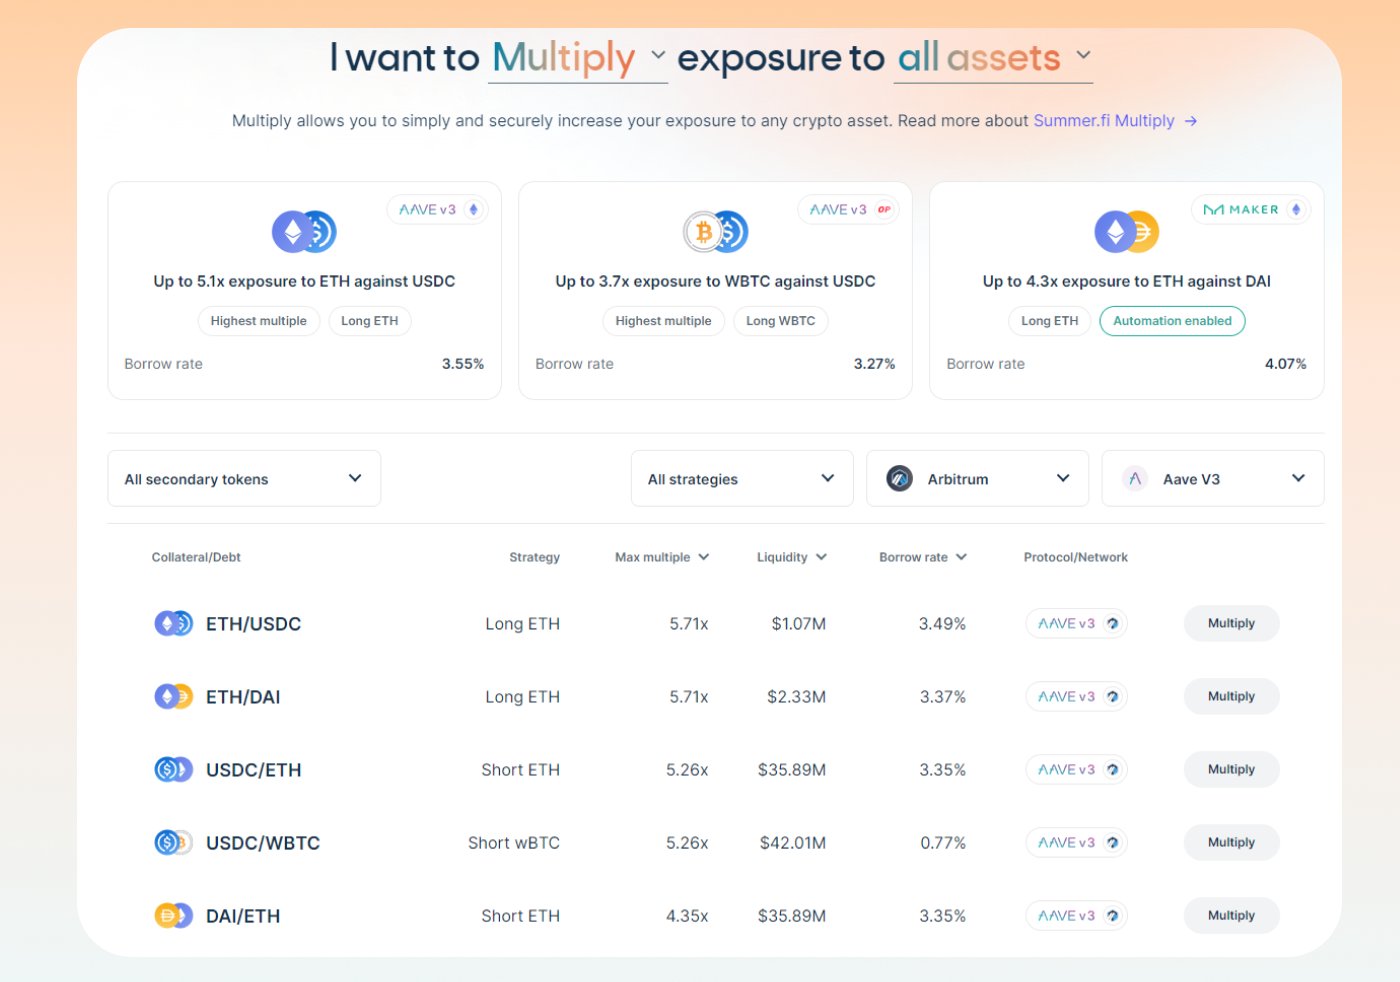This screenshot has height=982, width=1400.
Task: Click the Maker protocol badge on ETH/DAI card
Action: pos(1251,210)
